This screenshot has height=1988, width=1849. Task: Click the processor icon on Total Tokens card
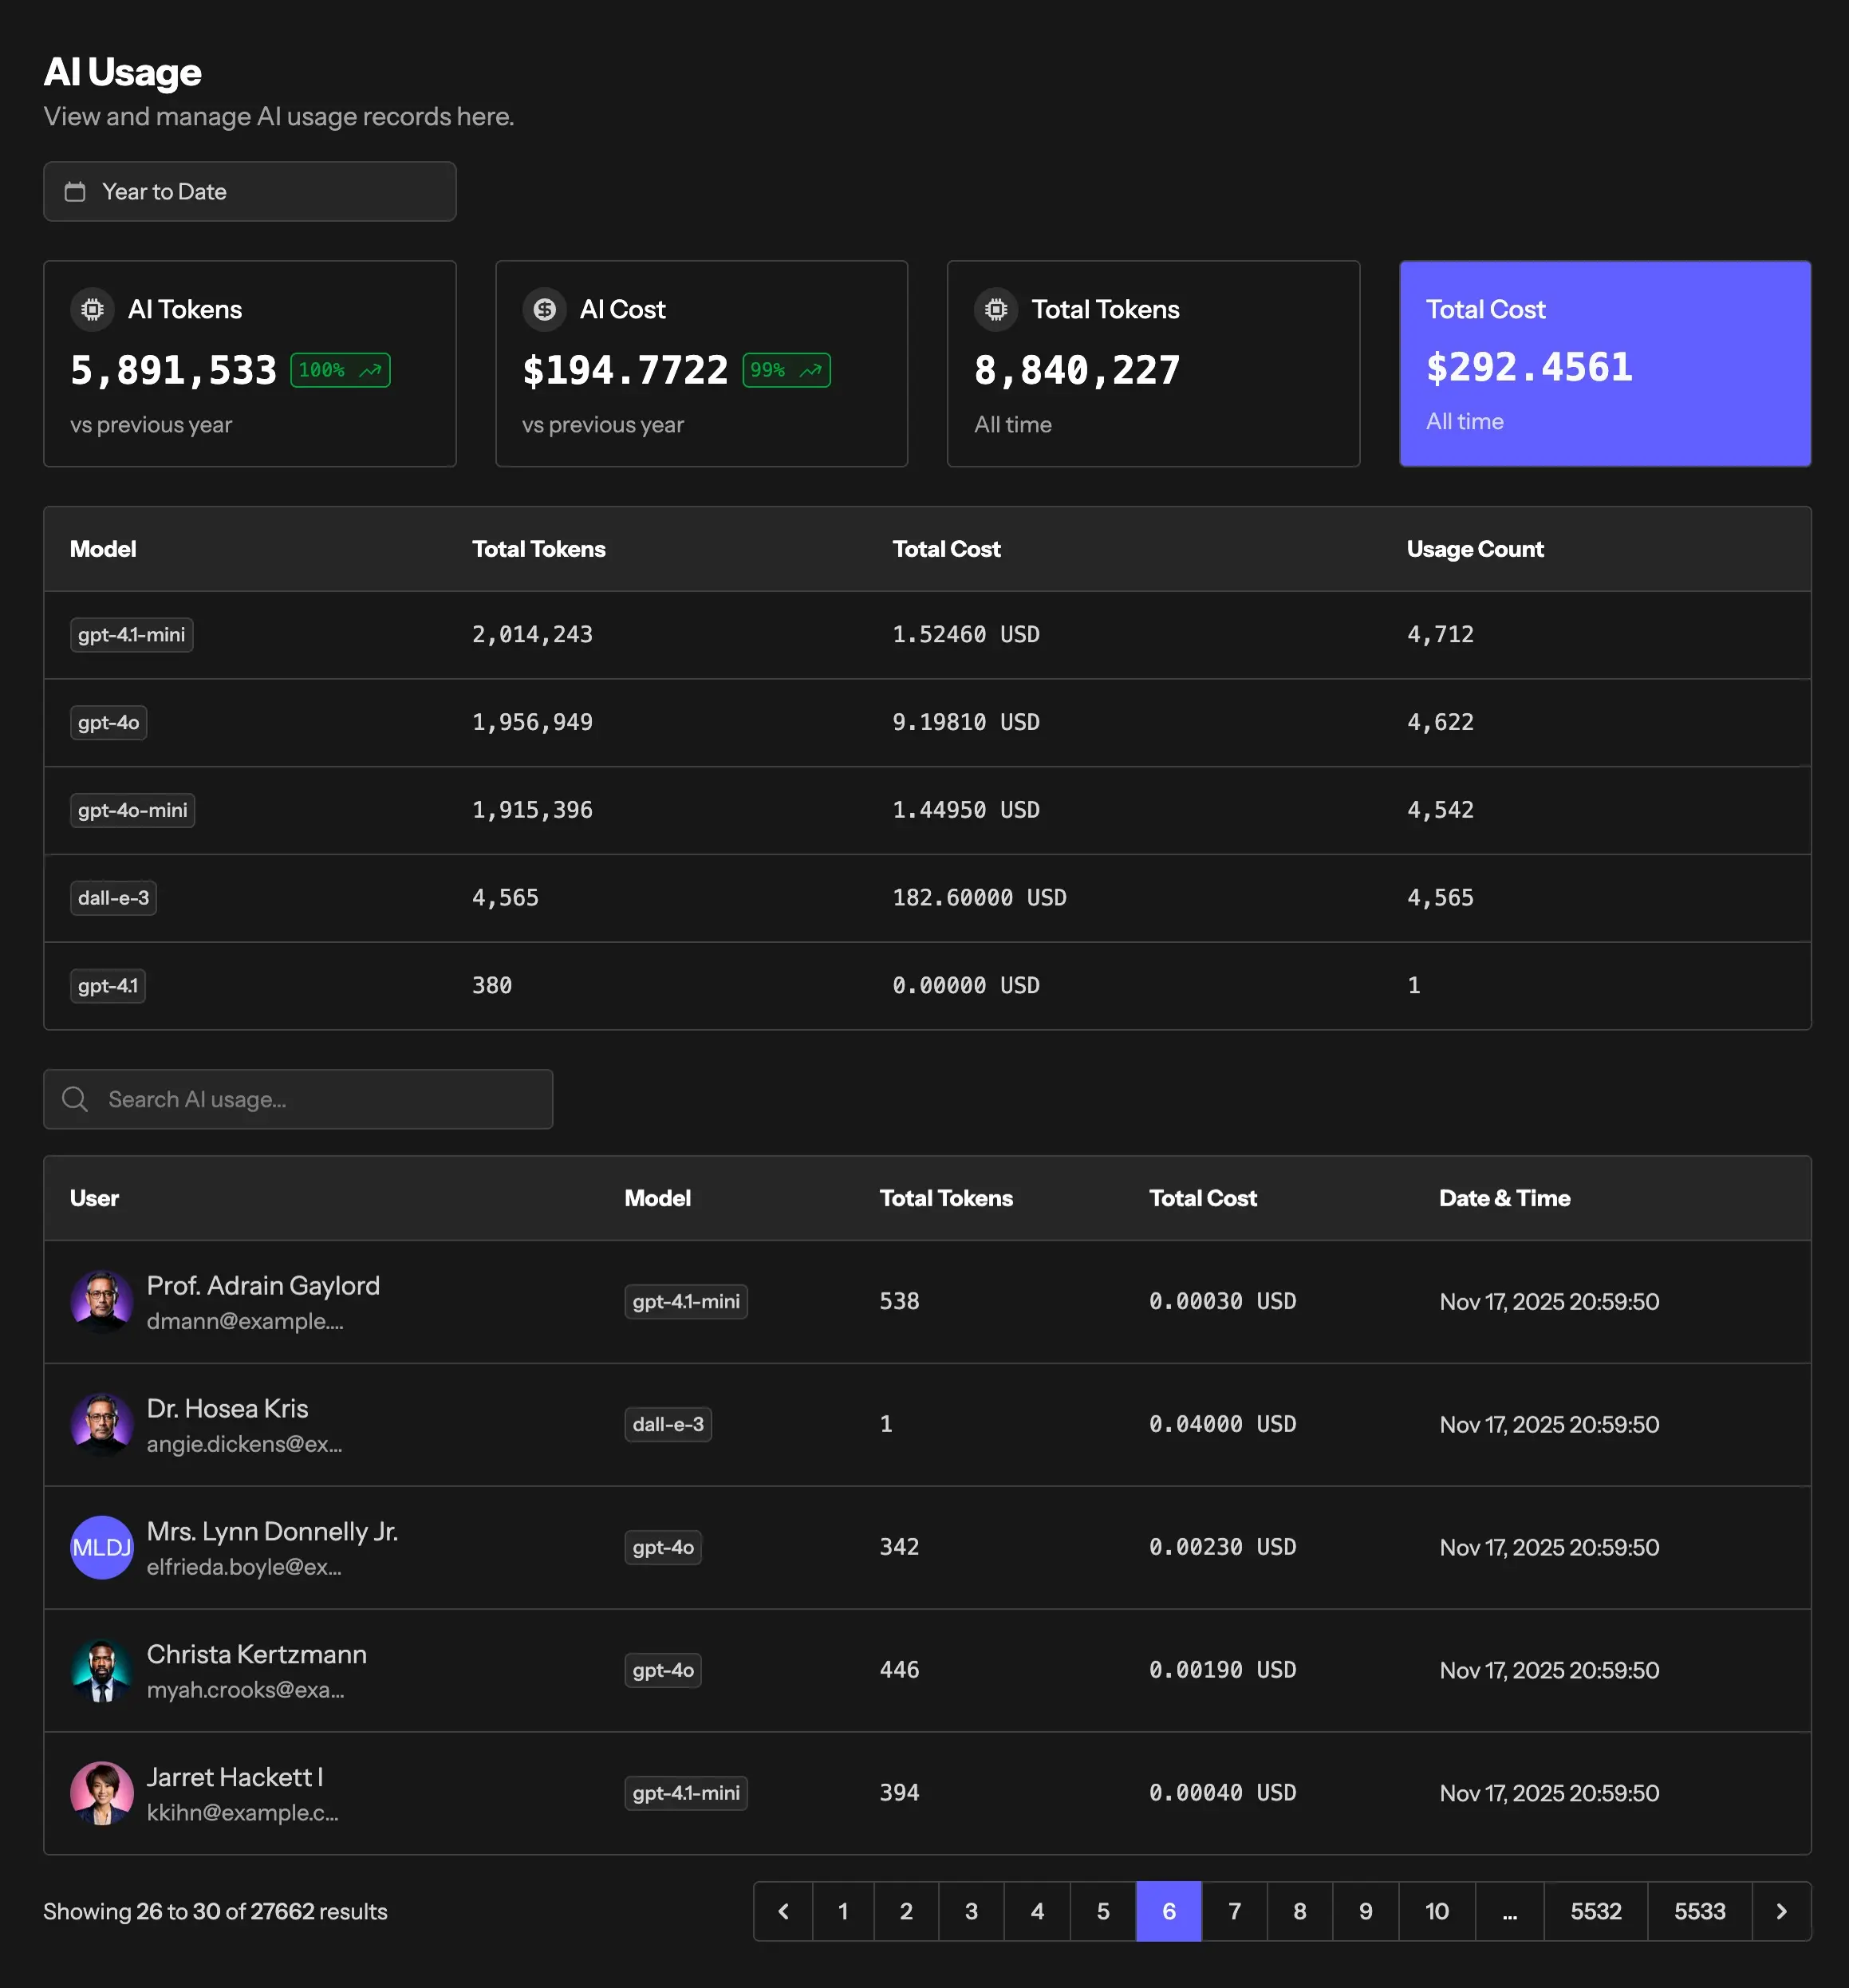click(x=996, y=309)
